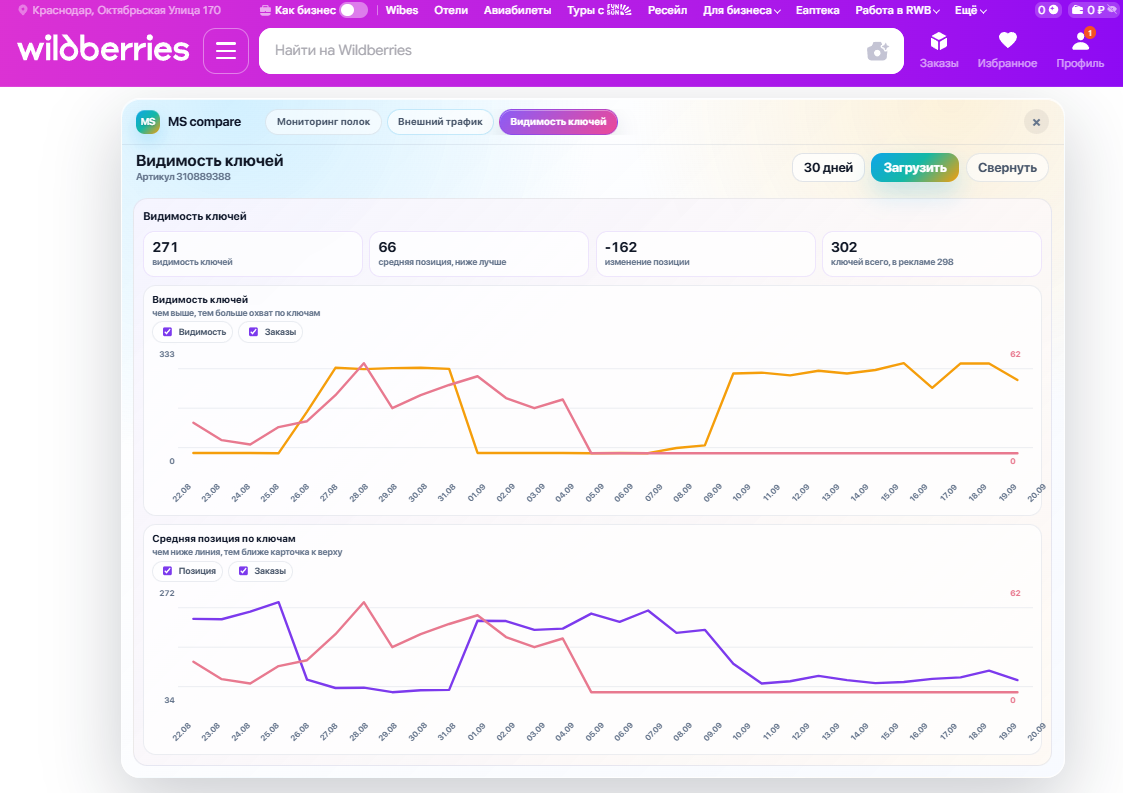This screenshot has height=793, width=1123.
Task: Open Избранное heart favorites
Action: [1007, 50]
